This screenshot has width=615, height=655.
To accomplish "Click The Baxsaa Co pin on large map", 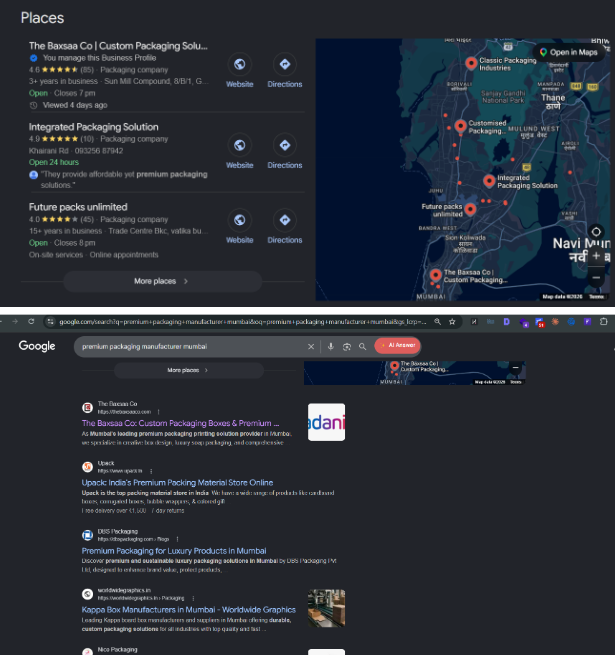I will tap(435, 275).
